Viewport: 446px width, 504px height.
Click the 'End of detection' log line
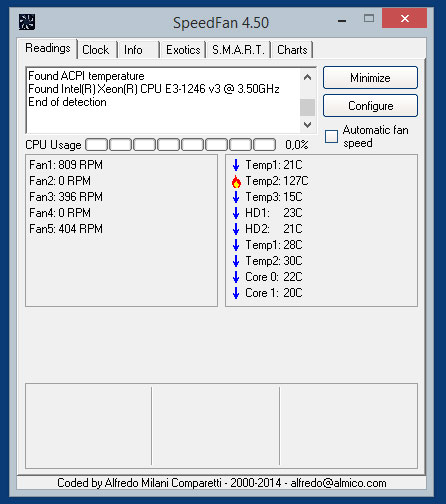tap(67, 102)
